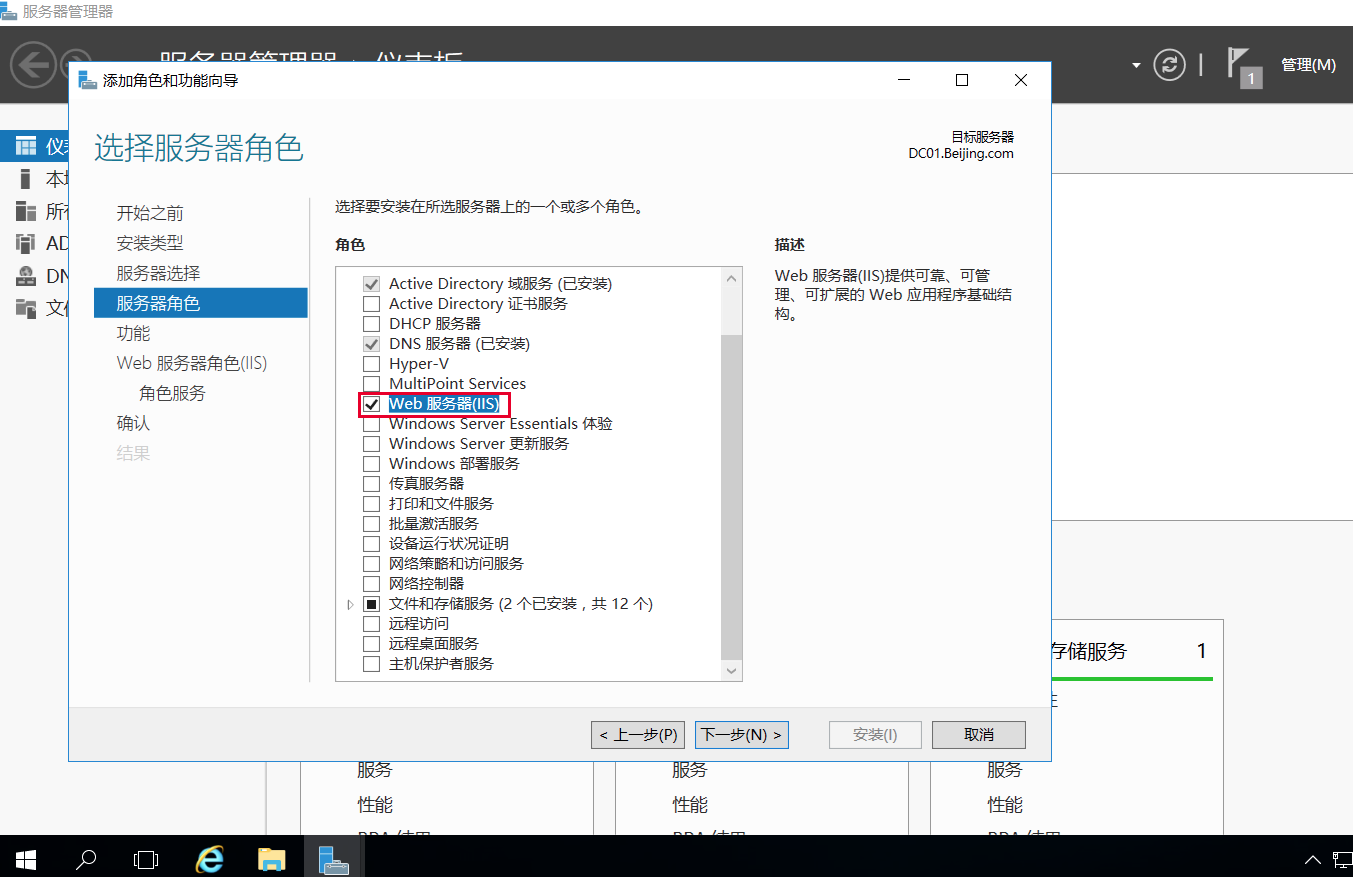Check the DHCP 服务器 role checkbox
Image resolution: width=1353 pixels, height=877 pixels.
(x=372, y=324)
